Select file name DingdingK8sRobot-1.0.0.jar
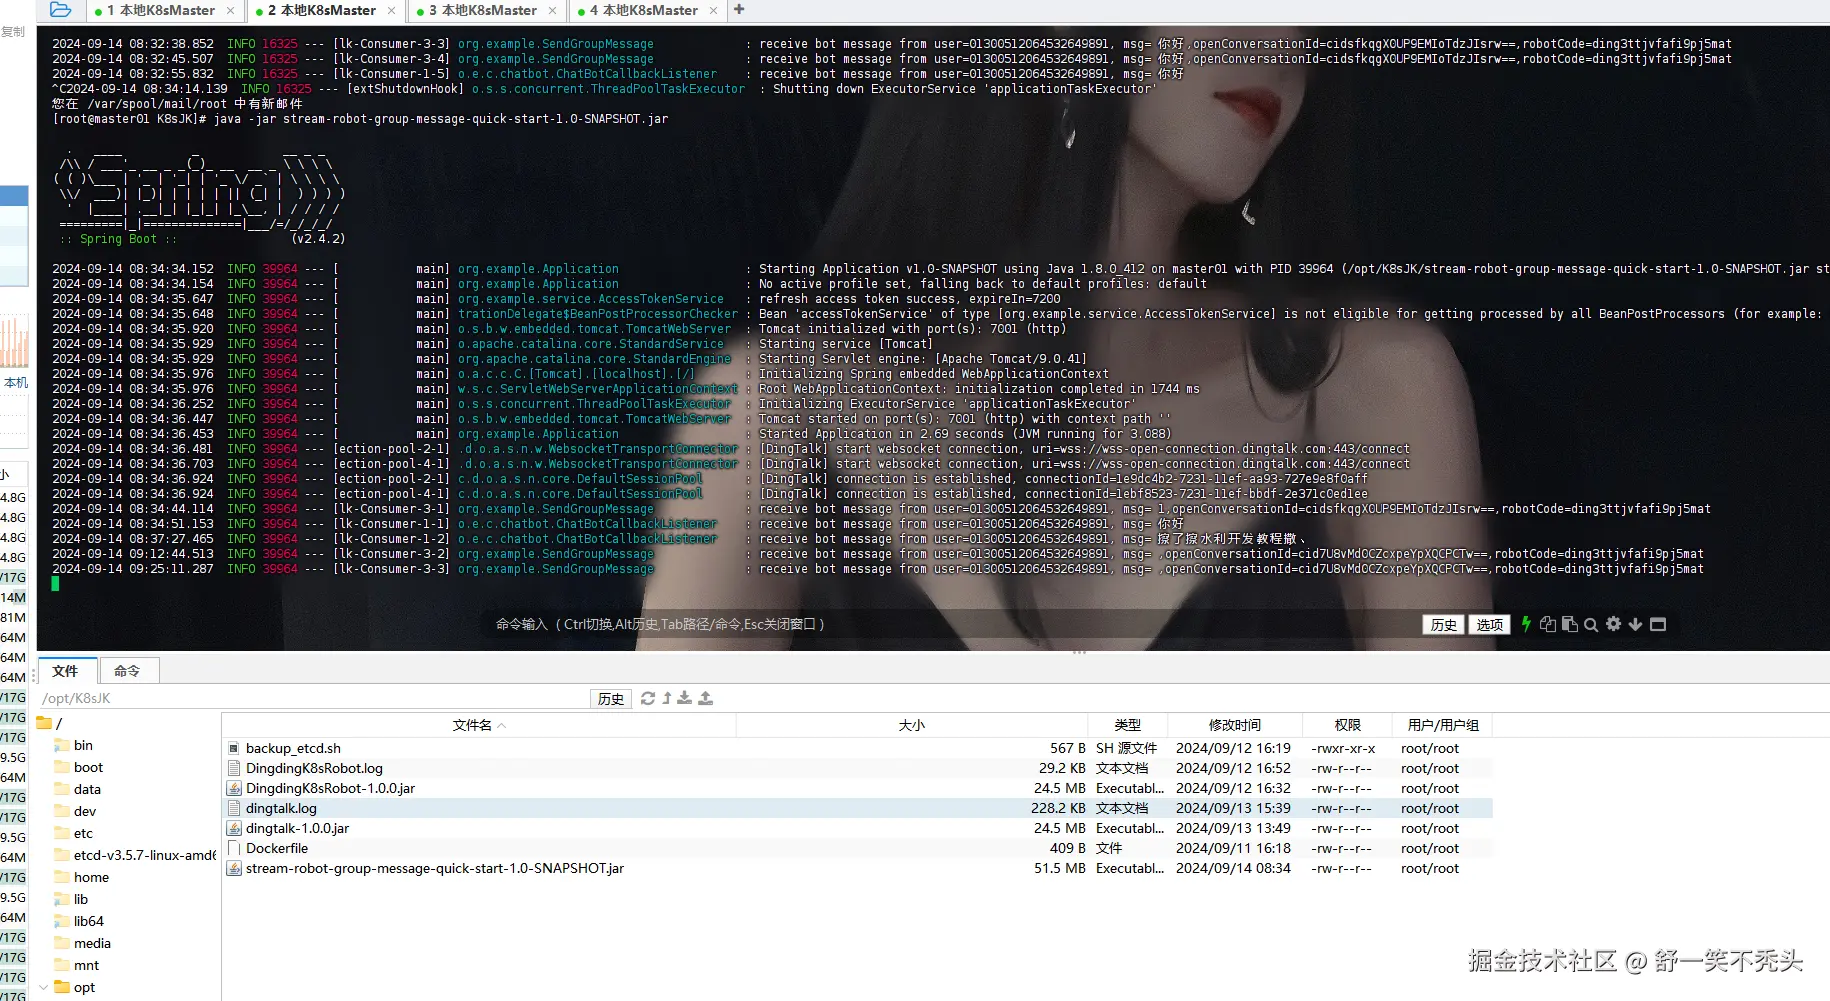The height and width of the screenshot is (1001, 1830). (x=330, y=788)
